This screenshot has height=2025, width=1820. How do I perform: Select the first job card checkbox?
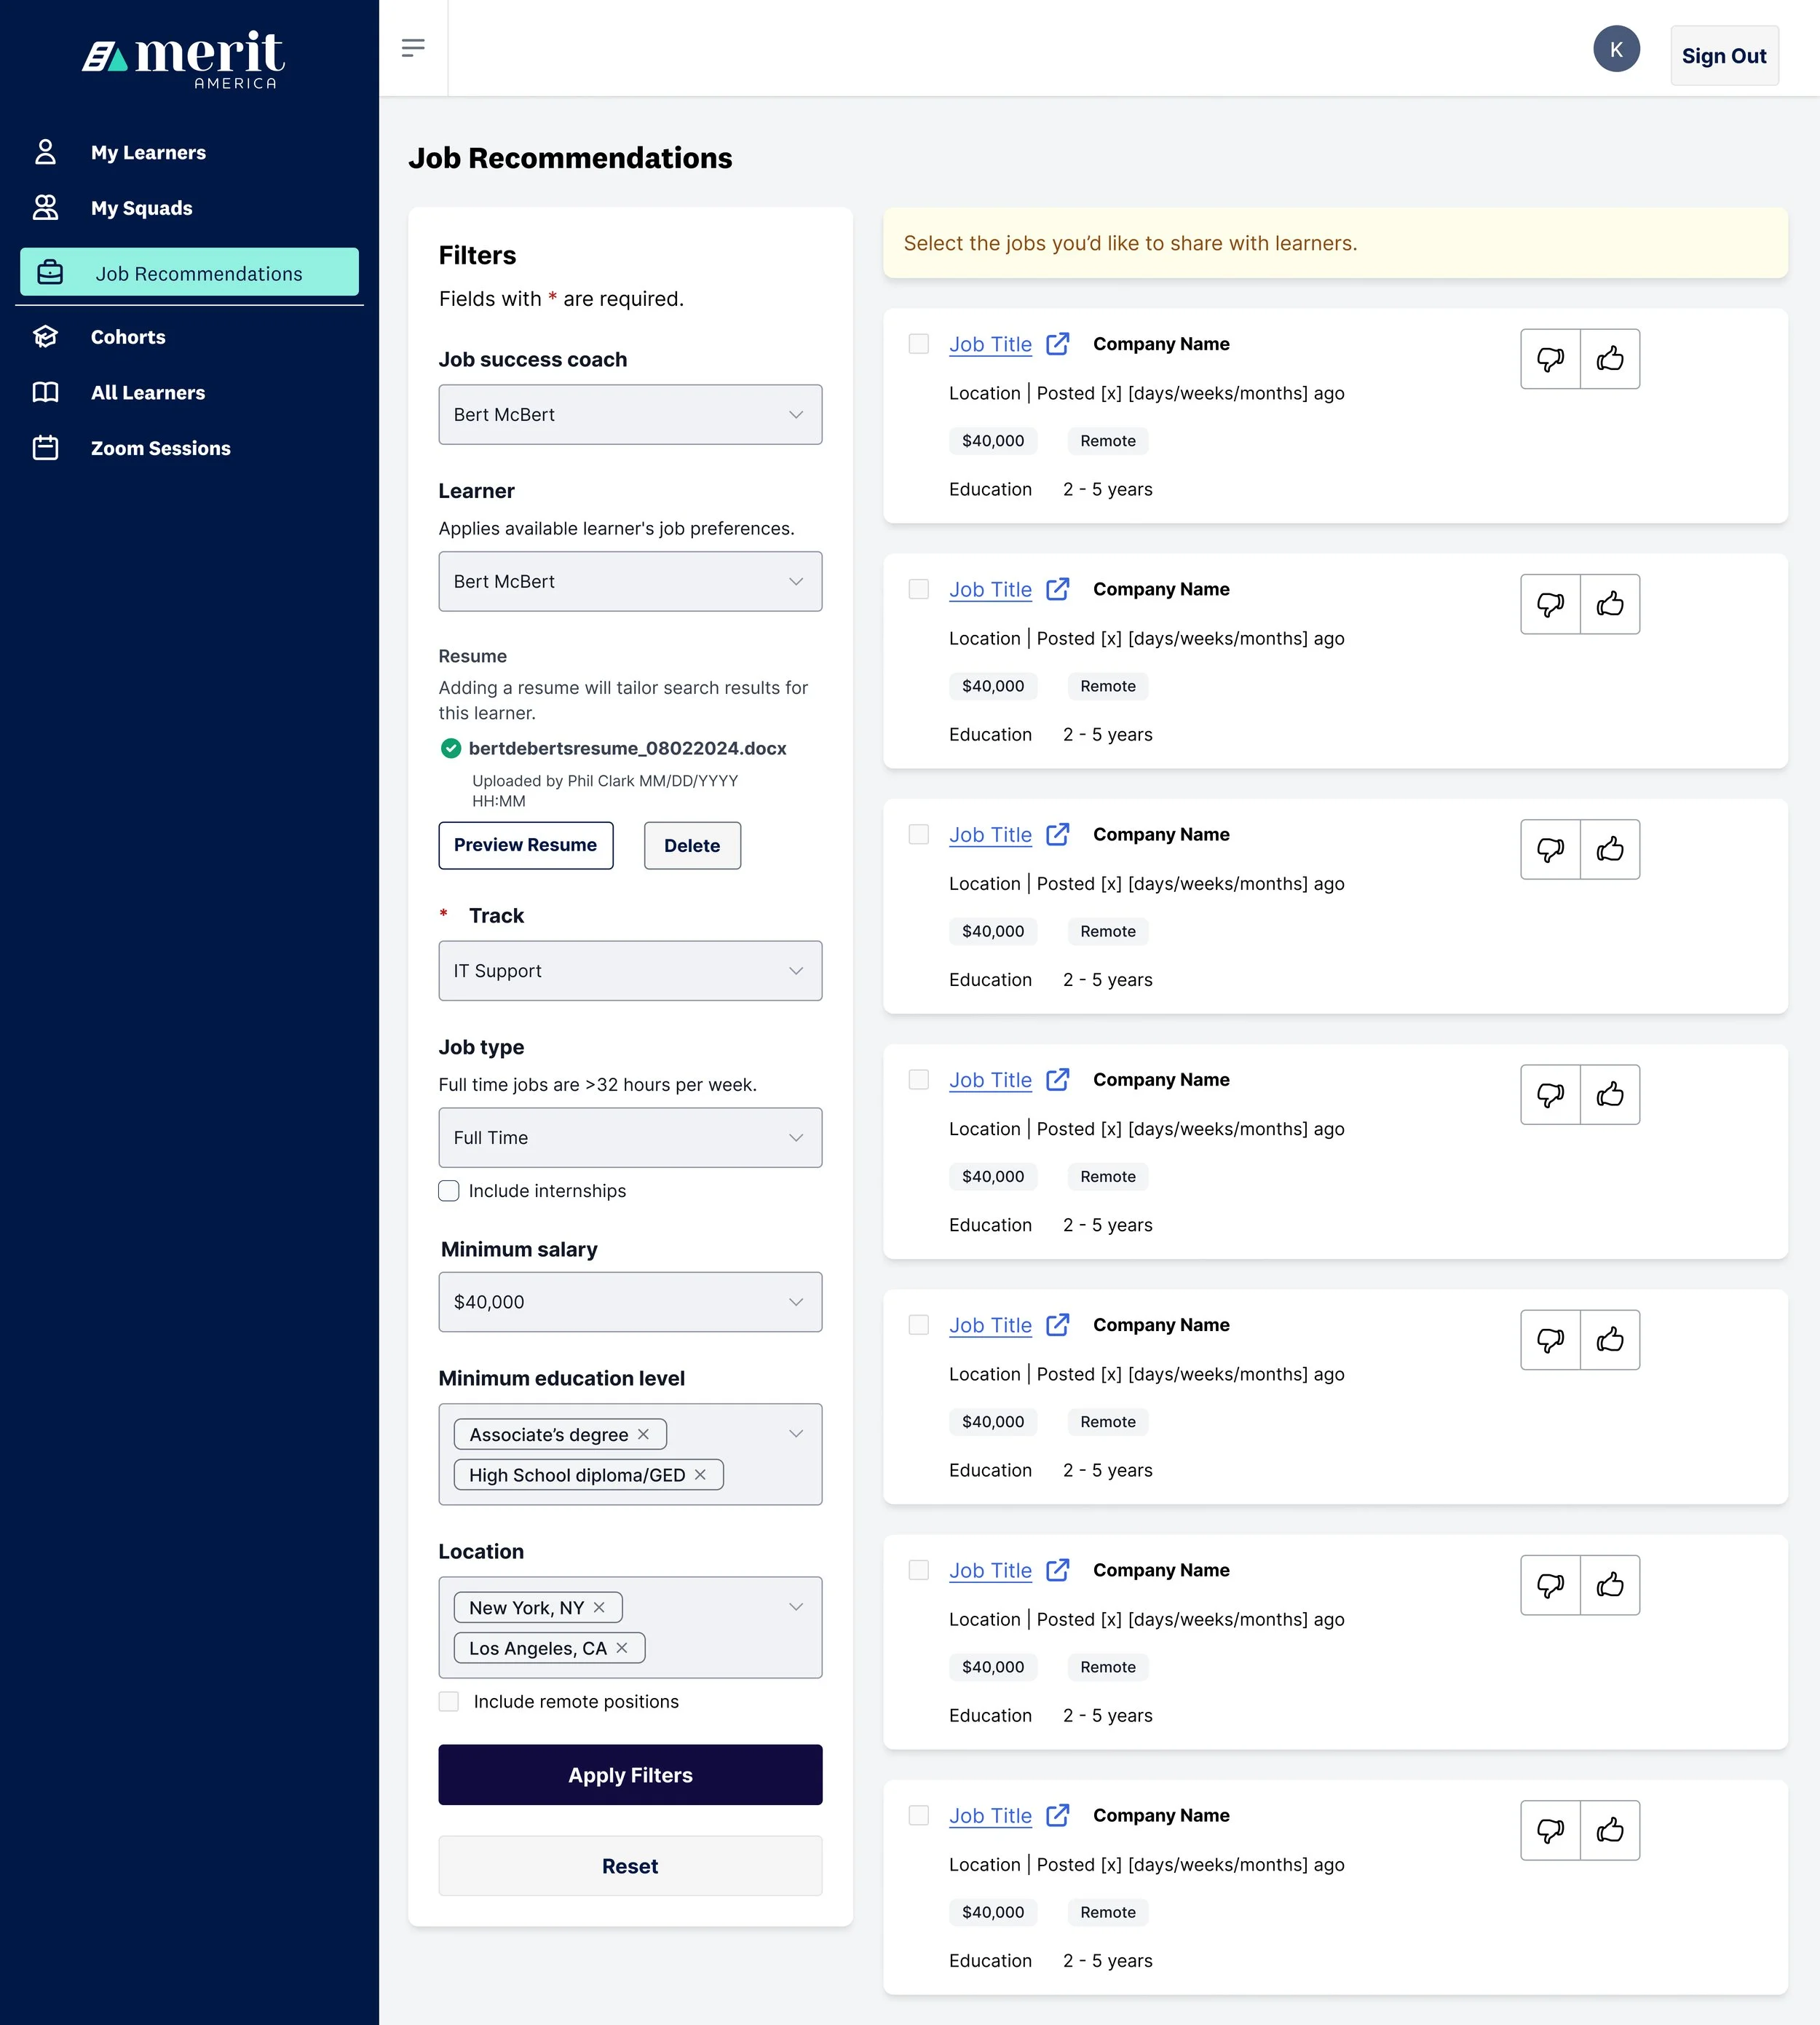pos(918,344)
